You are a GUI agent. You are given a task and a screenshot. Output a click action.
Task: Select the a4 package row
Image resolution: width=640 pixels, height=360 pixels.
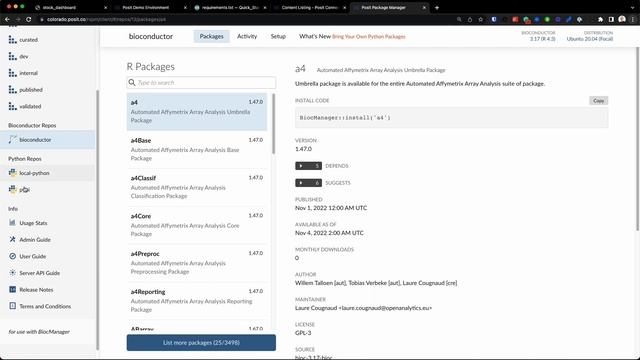[197, 111]
